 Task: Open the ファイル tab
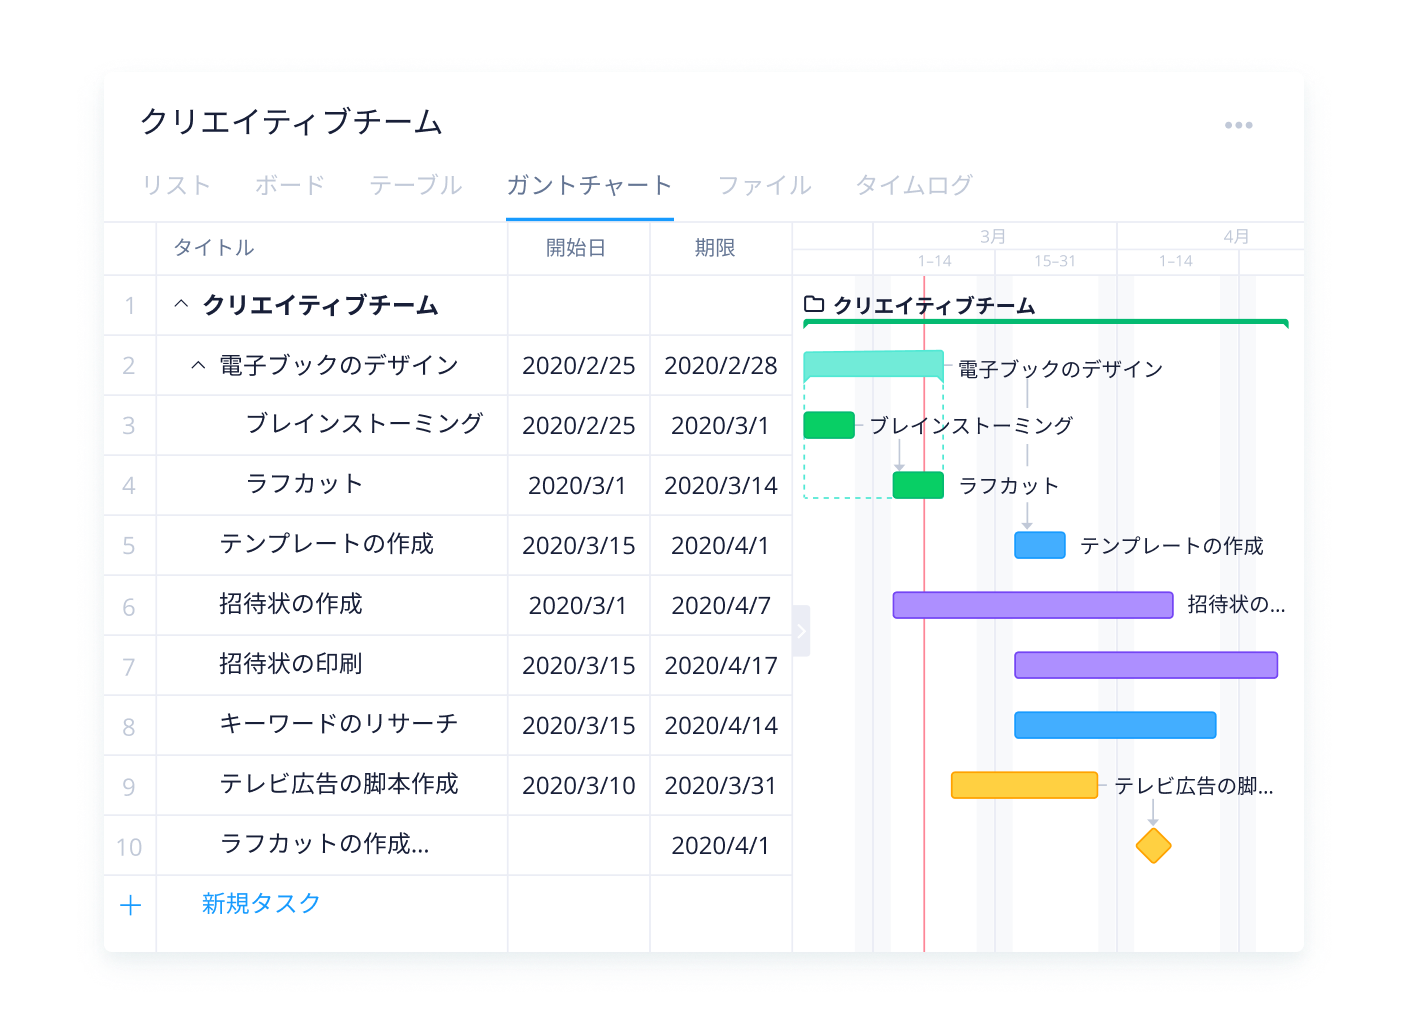(x=765, y=185)
